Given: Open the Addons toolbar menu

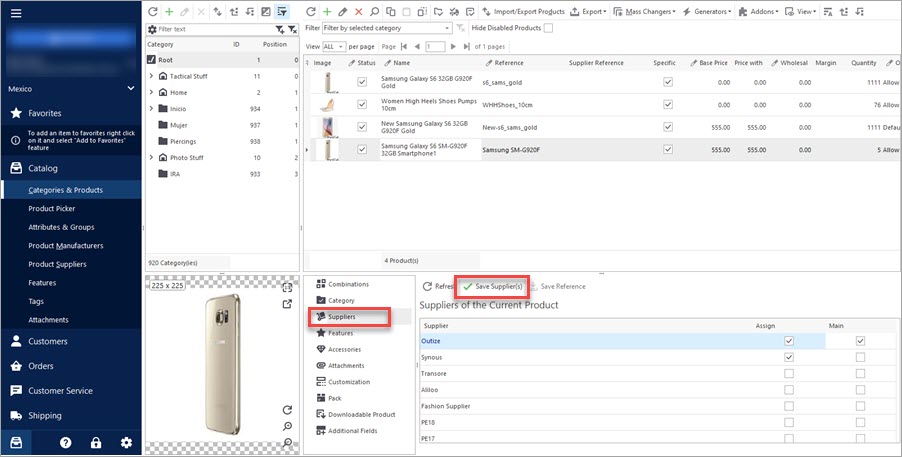Looking at the screenshot, I should pos(758,12).
